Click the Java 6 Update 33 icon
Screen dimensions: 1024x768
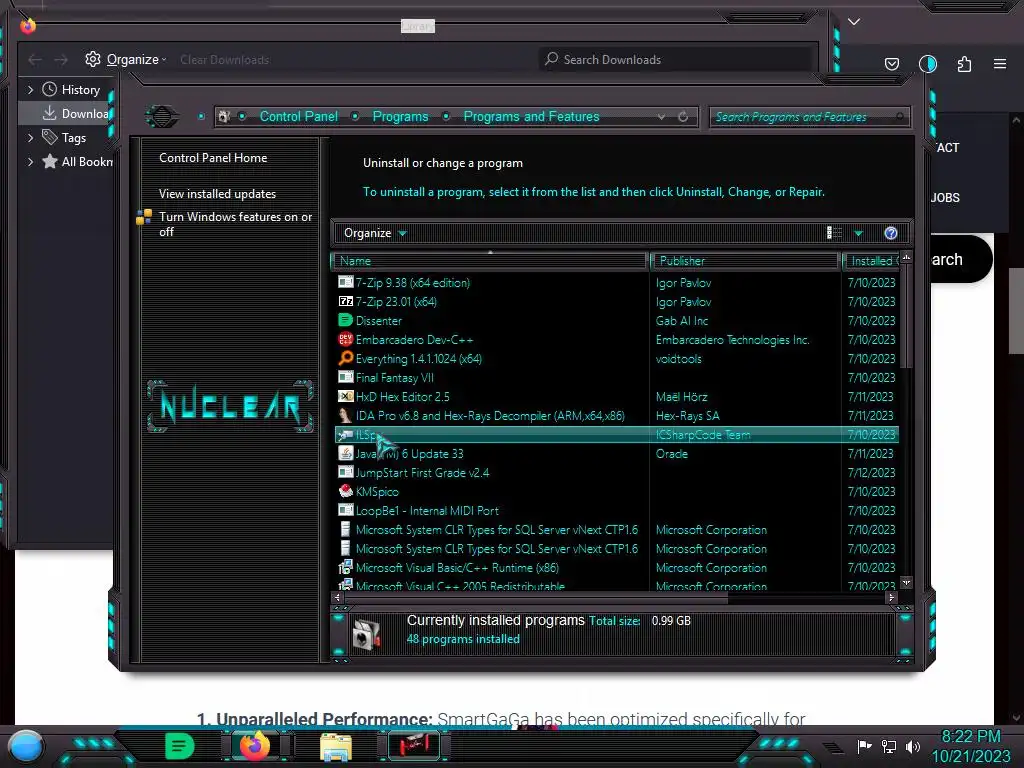345,453
